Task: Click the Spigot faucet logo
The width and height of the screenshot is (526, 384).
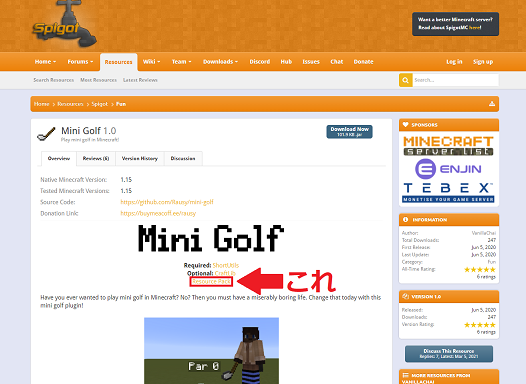Action: (x=64, y=24)
